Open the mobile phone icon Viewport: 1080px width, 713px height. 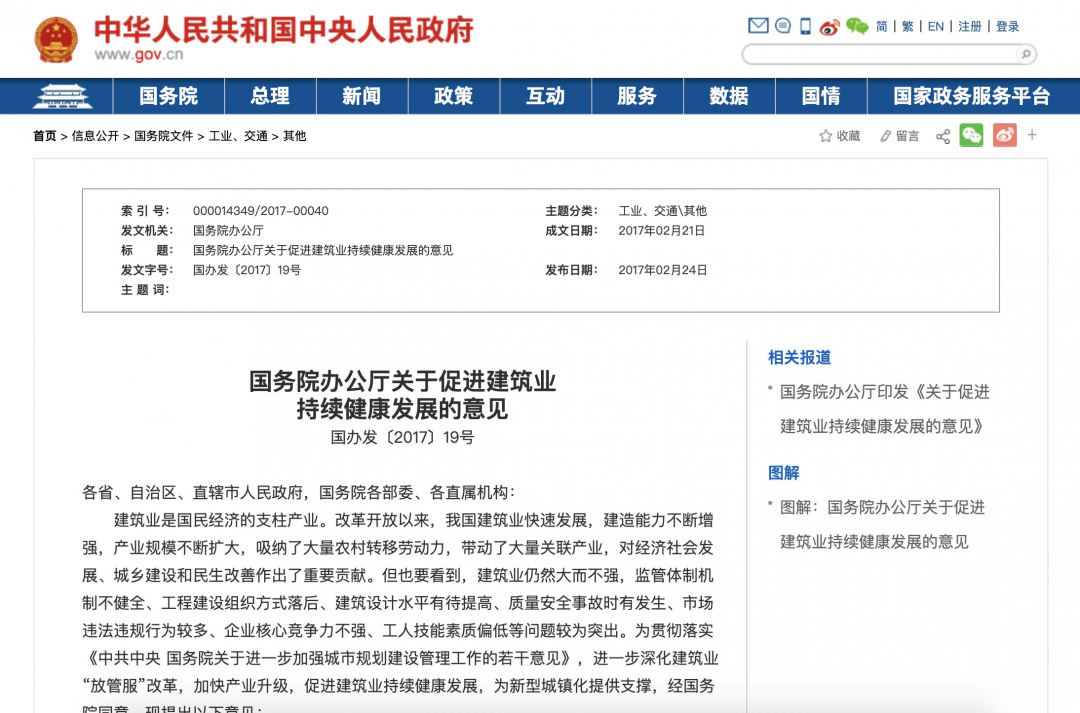pos(805,26)
